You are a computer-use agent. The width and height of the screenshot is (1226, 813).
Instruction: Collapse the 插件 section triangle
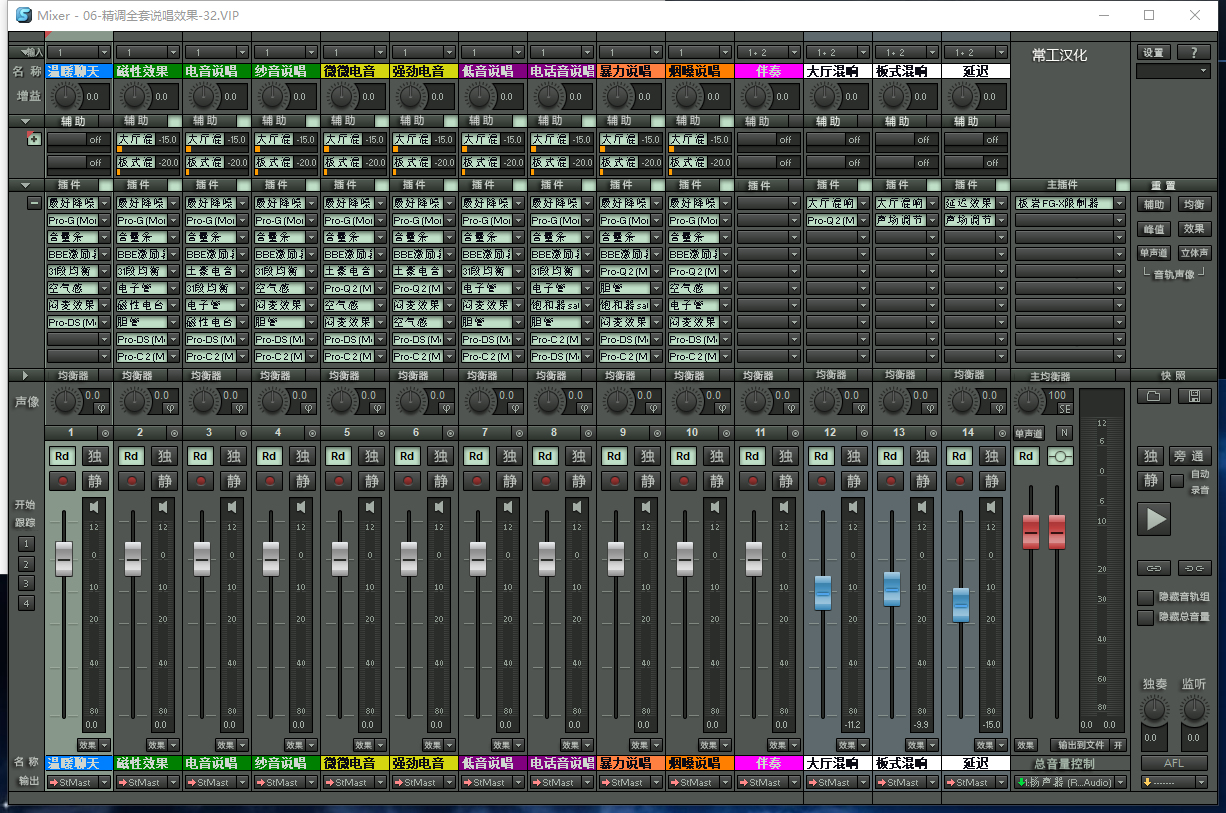(x=25, y=185)
